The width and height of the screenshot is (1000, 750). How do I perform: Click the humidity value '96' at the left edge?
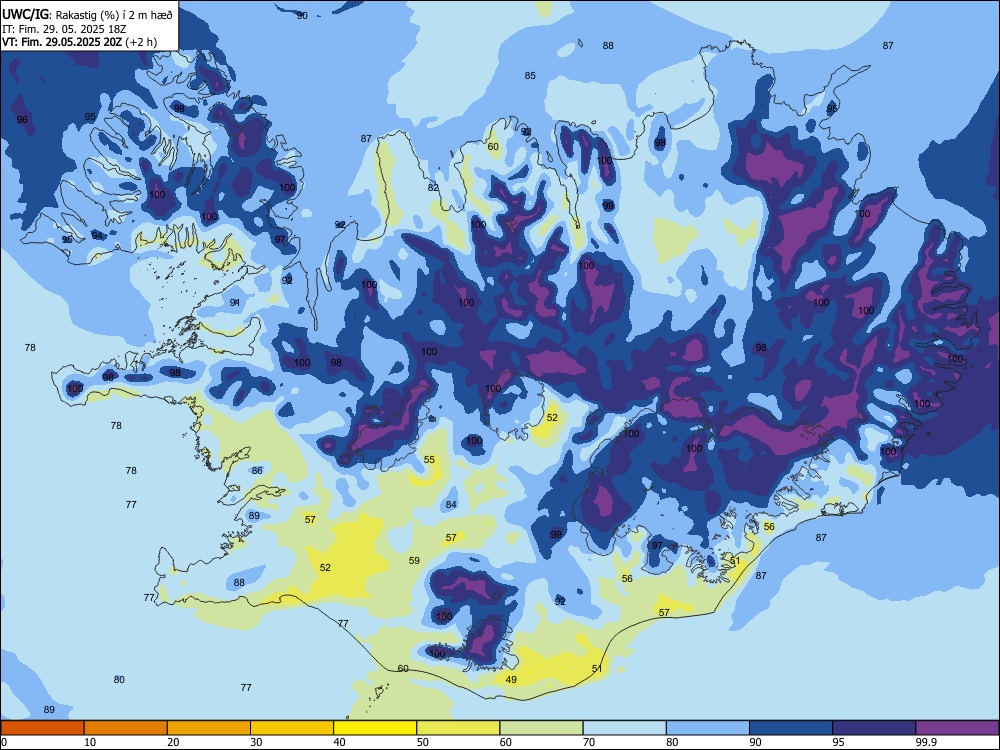pos(22,120)
